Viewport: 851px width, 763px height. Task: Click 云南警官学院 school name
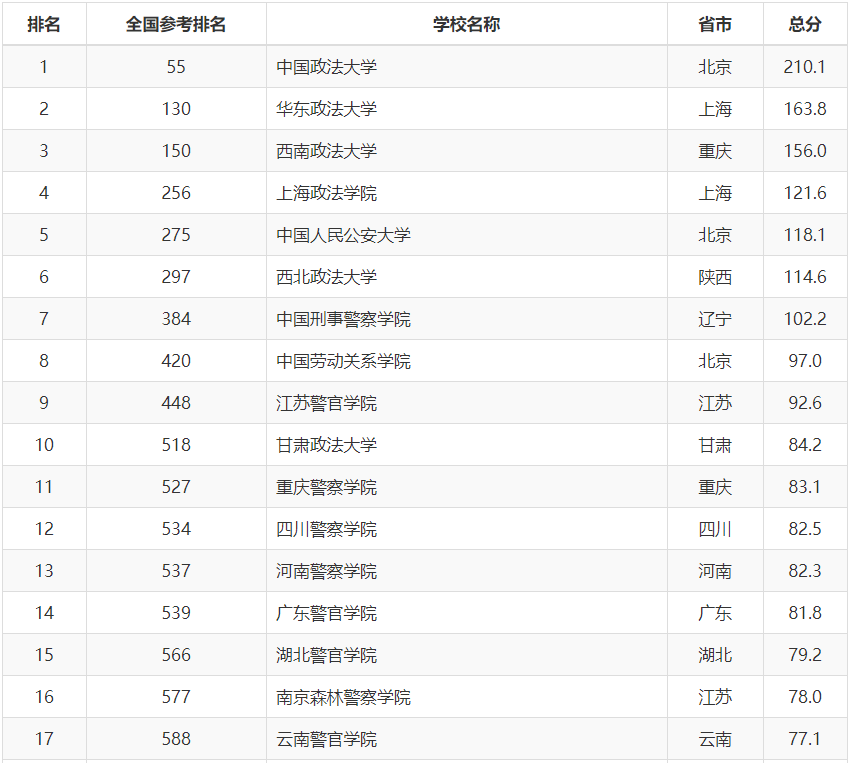point(327,739)
